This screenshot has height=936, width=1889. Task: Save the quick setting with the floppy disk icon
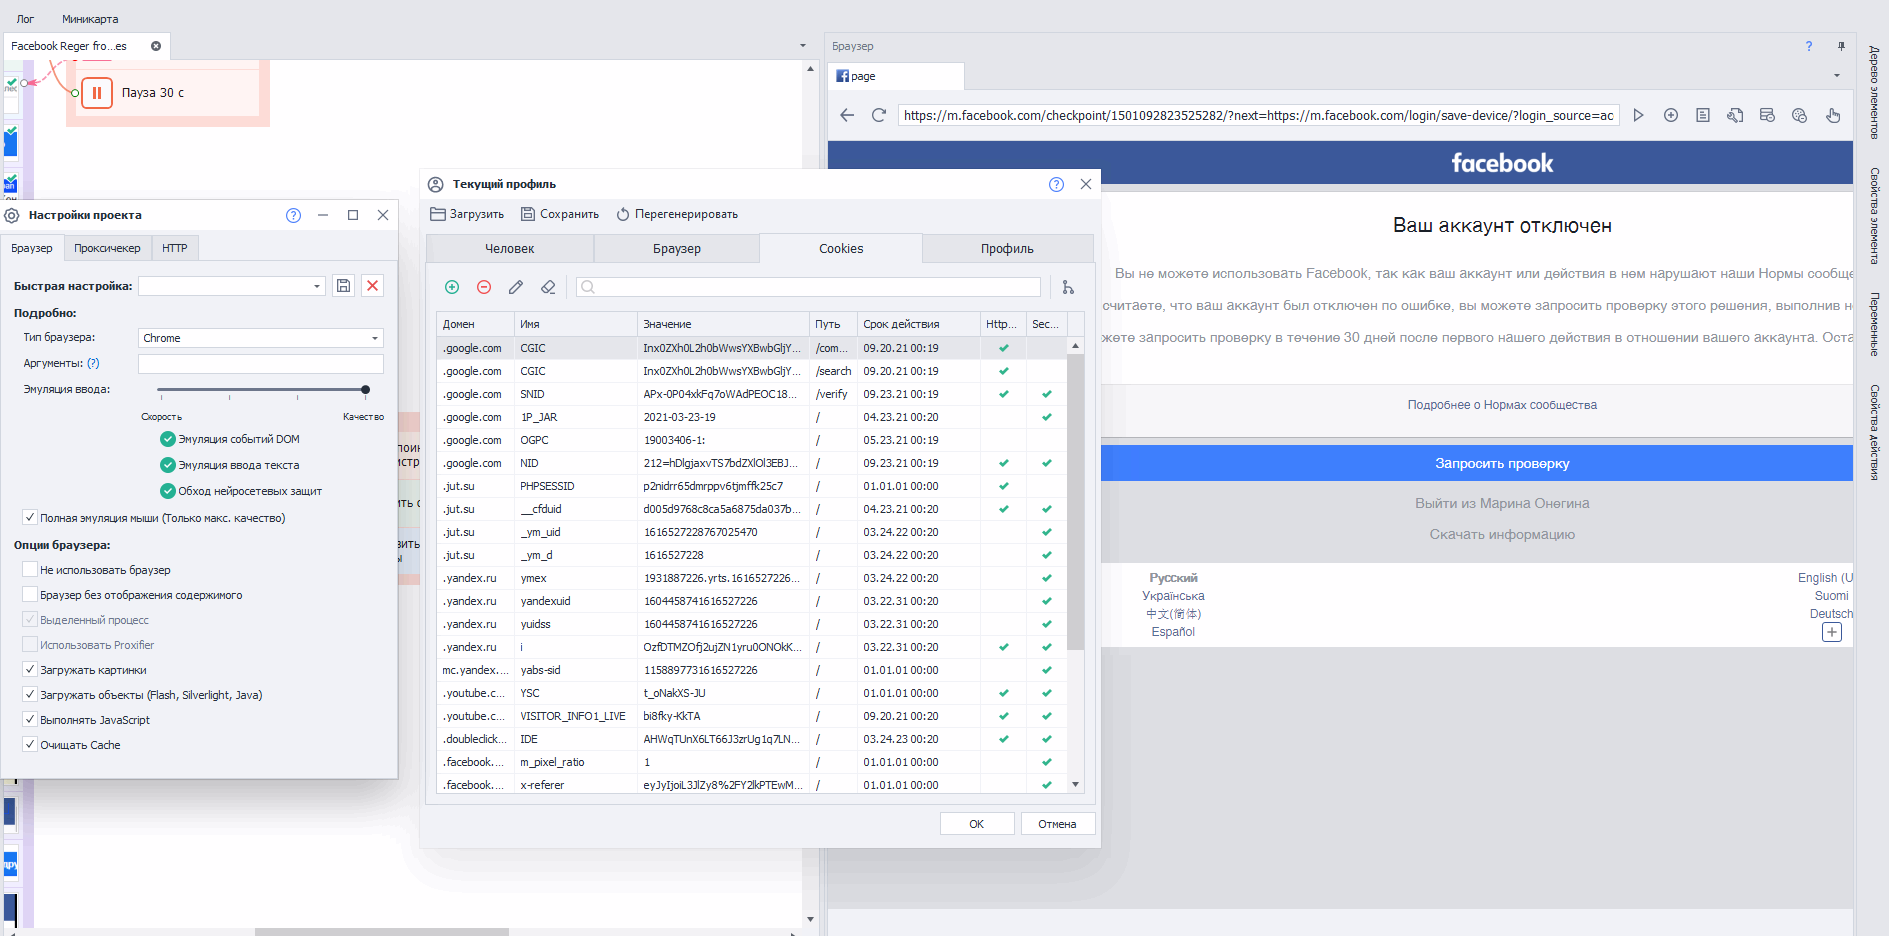343,286
